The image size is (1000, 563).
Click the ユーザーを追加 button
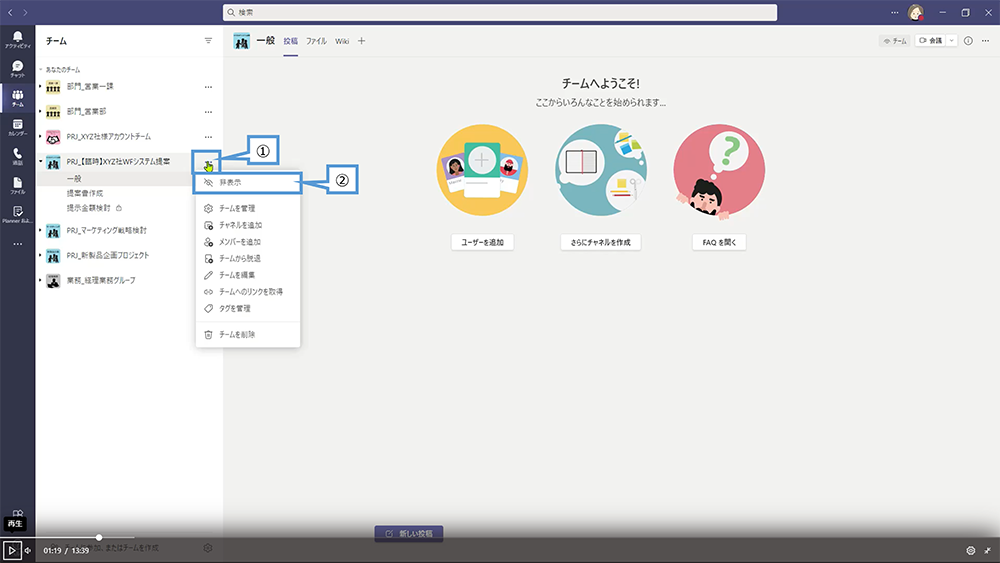[x=483, y=242]
